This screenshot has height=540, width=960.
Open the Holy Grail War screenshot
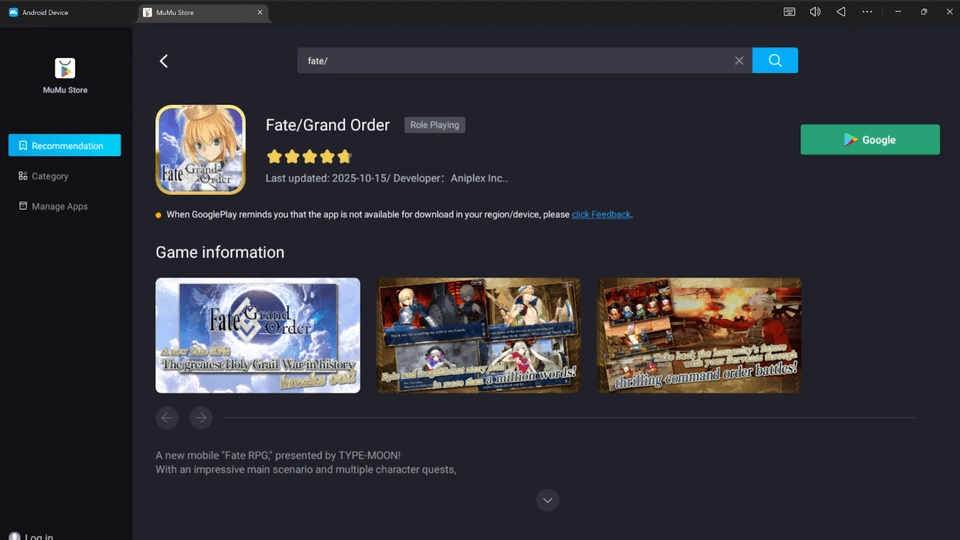pos(258,336)
